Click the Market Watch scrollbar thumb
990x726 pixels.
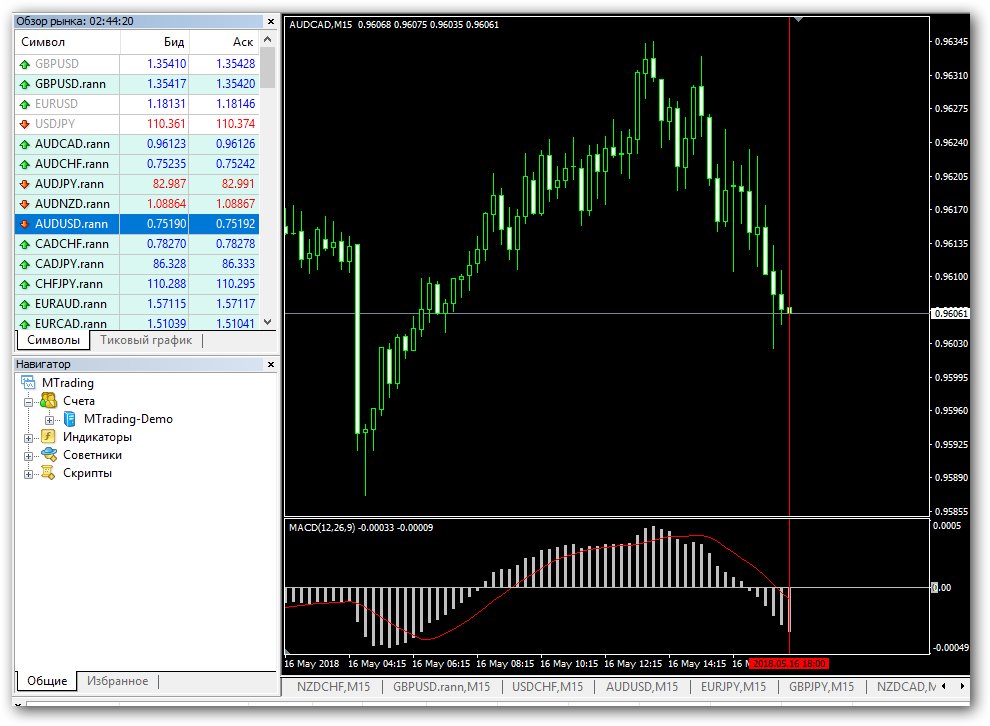[x=268, y=67]
